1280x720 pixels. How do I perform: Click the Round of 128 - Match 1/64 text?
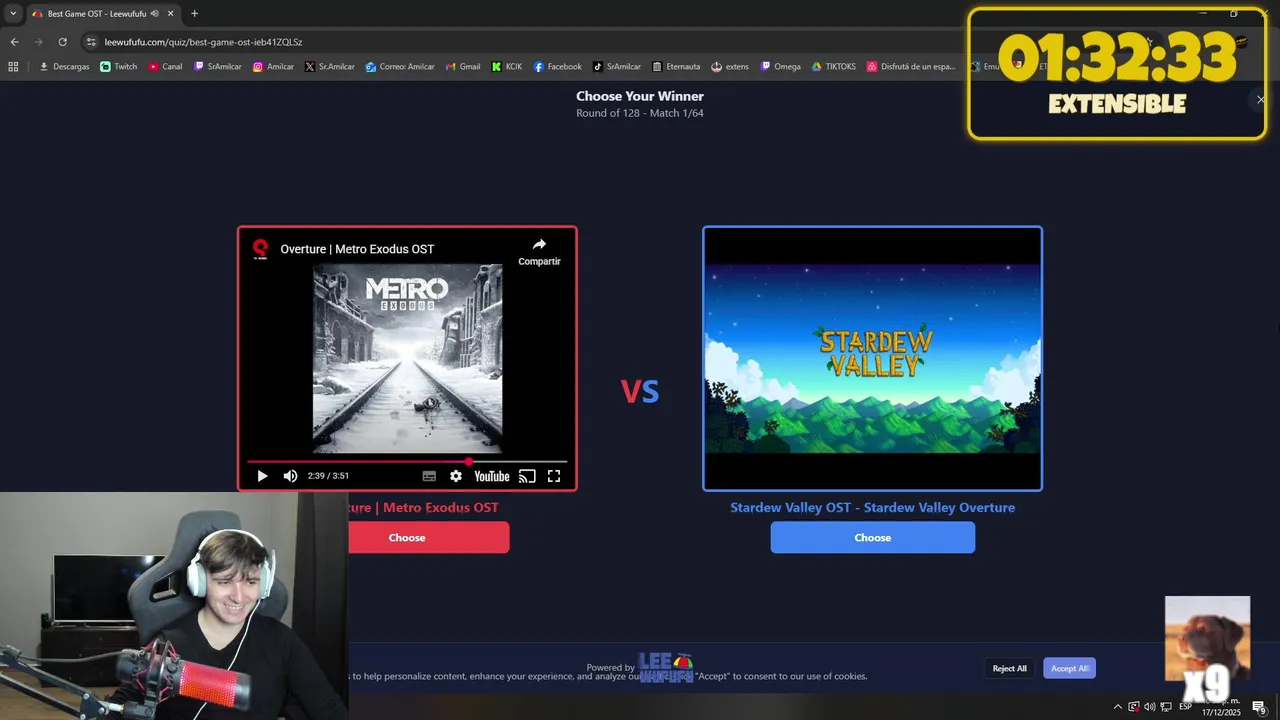pyautogui.click(x=640, y=113)
